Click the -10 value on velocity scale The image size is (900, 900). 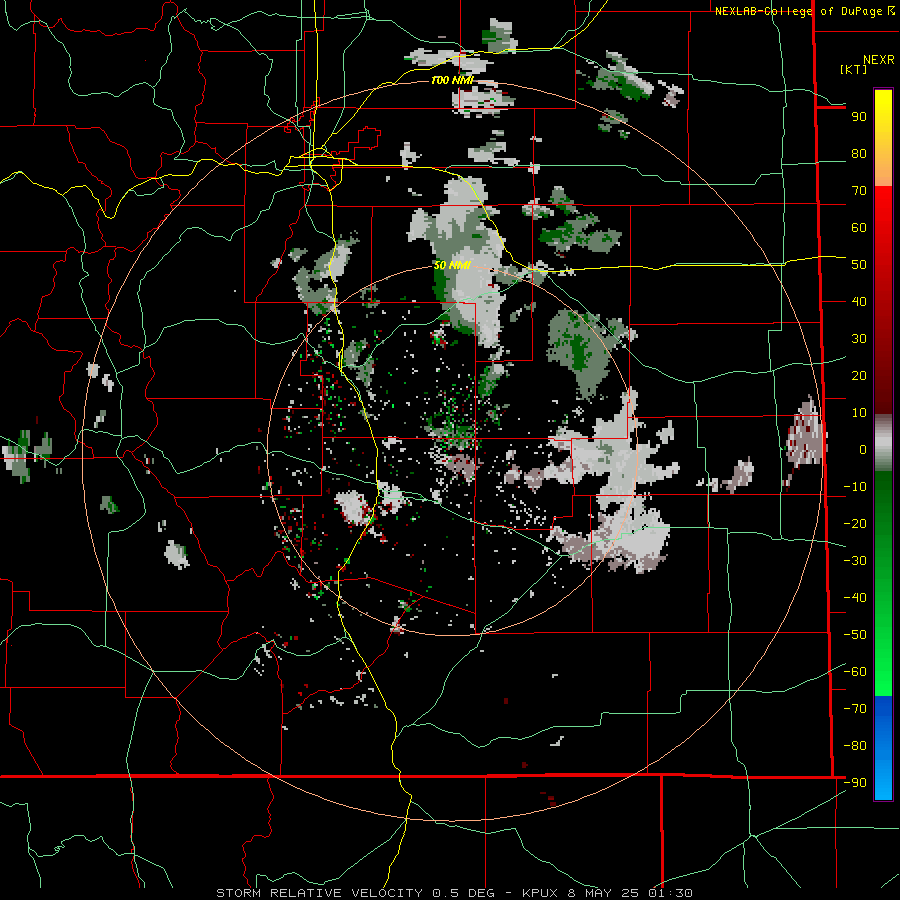(x=855, y=487)
